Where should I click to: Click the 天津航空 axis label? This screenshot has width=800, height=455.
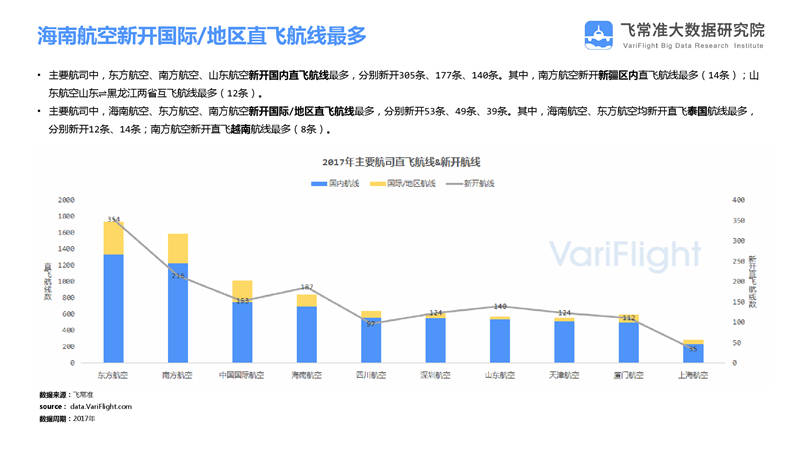coord(564,375)
